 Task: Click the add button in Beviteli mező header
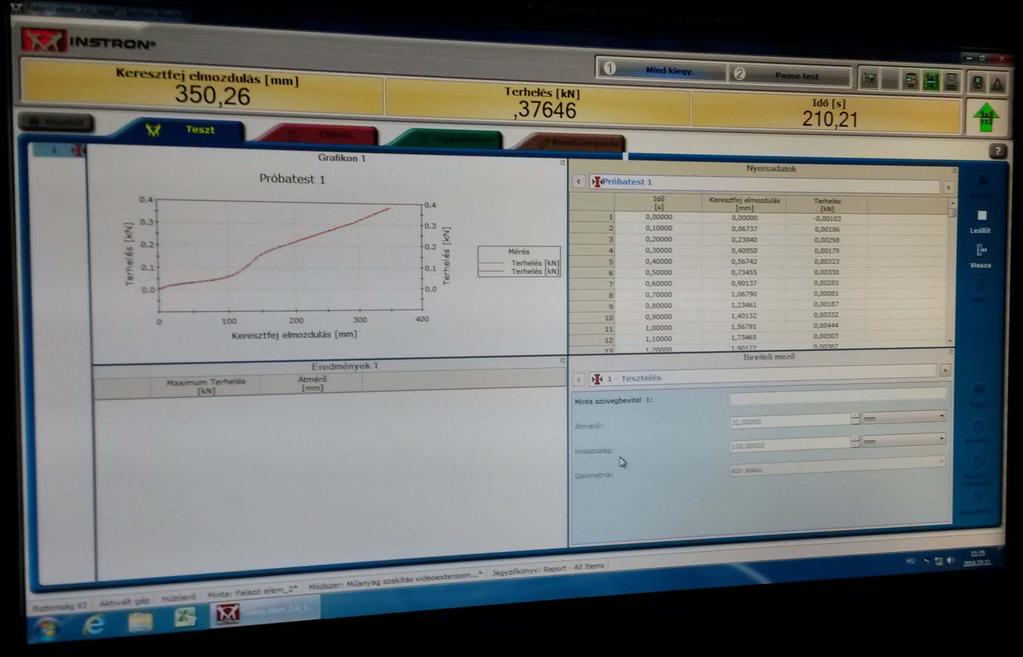point(945,371)
